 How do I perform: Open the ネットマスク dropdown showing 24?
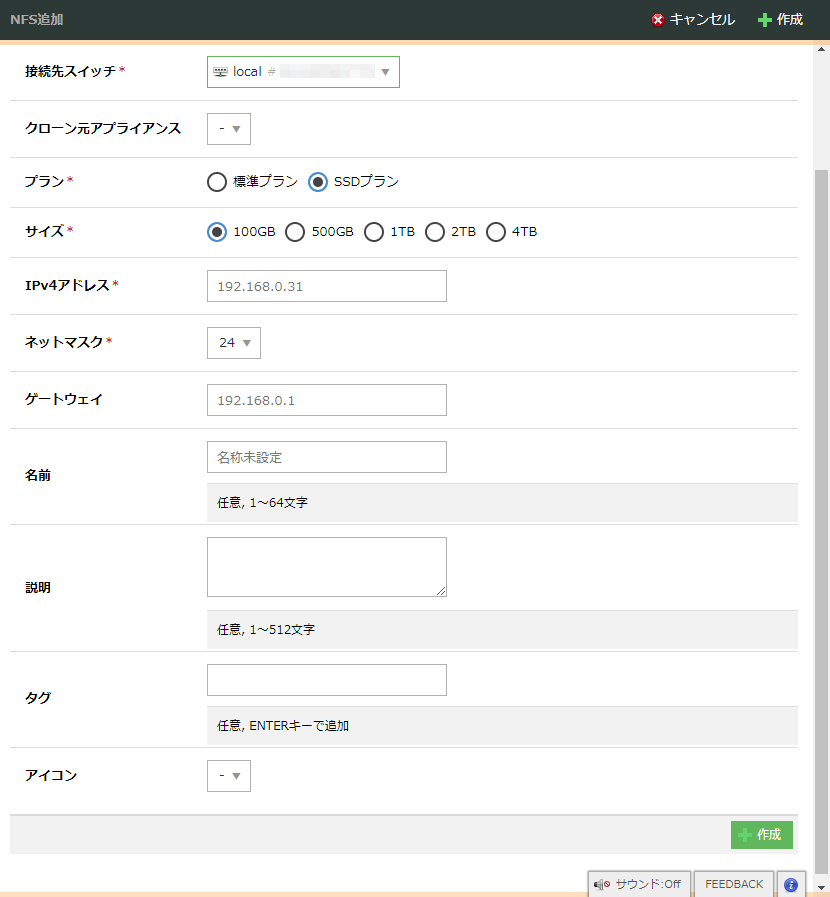(x=234, y=343)
